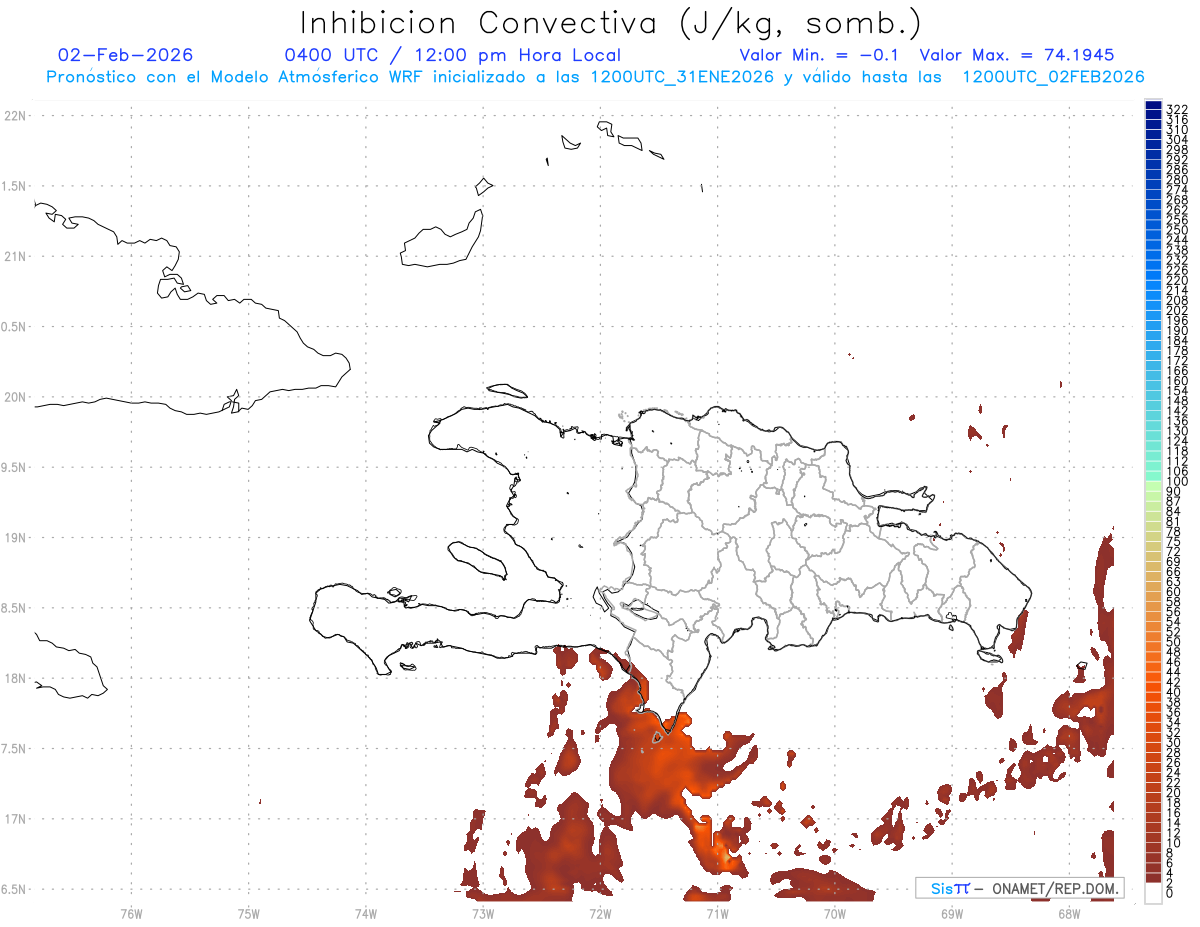Click the title 'Inhibicion Convectiva (J/kg, somb.)'
Image resolution: width=1200 pixels, height=927 pixels.
coord(611,23)
